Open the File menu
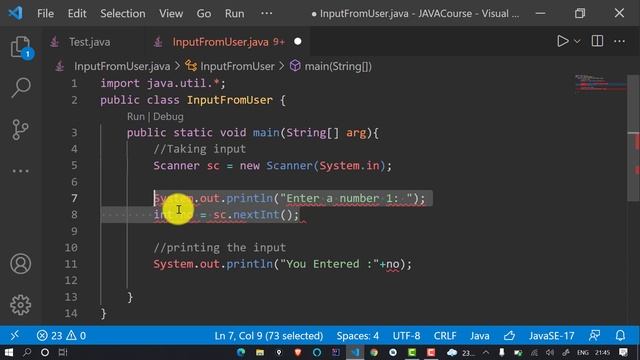Screen dimensions: 640x360 click(45, 13)
